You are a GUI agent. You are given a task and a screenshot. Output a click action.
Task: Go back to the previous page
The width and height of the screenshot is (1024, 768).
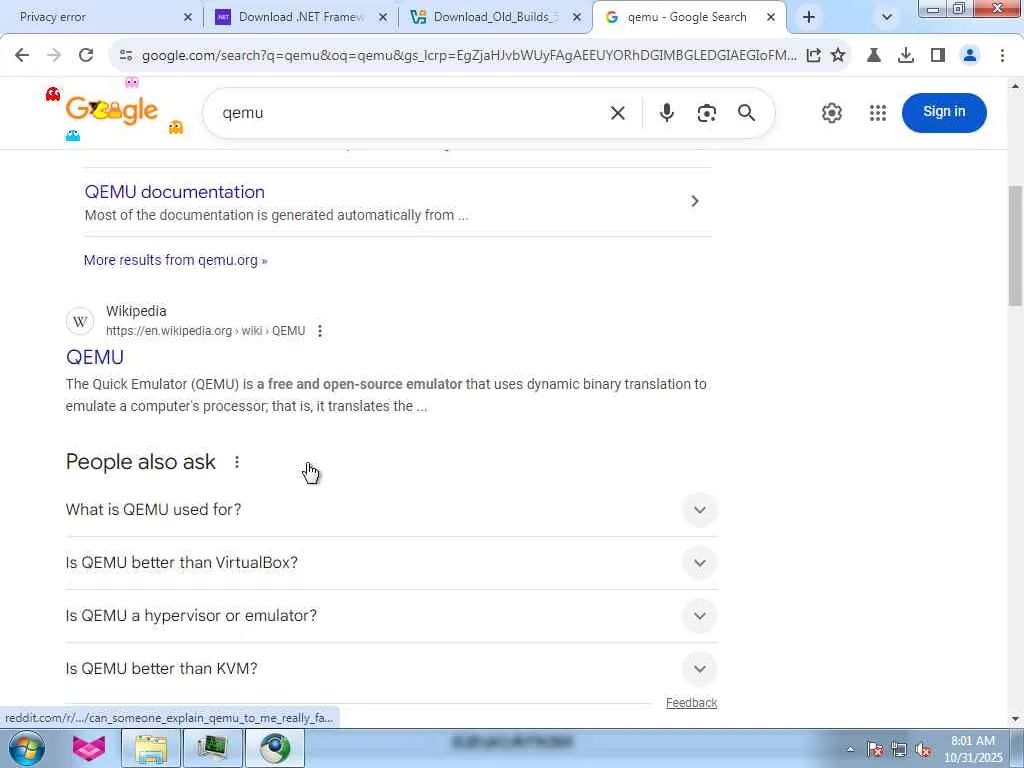pyautogui.click(x=22, y=56)
